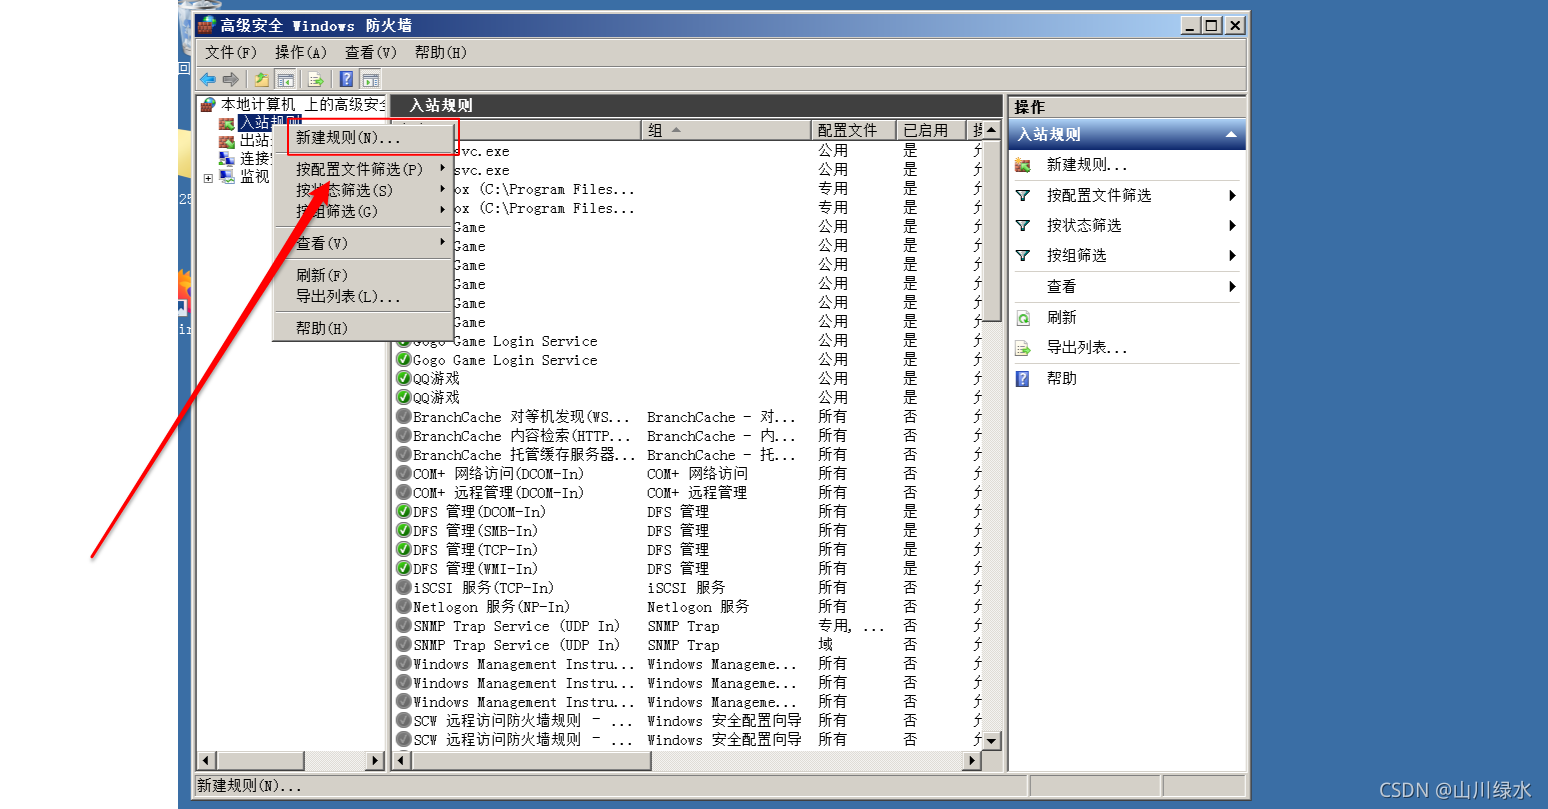Click the up one level folder icon
Screen dimensions: 1548x809
[x=261, y=80]
